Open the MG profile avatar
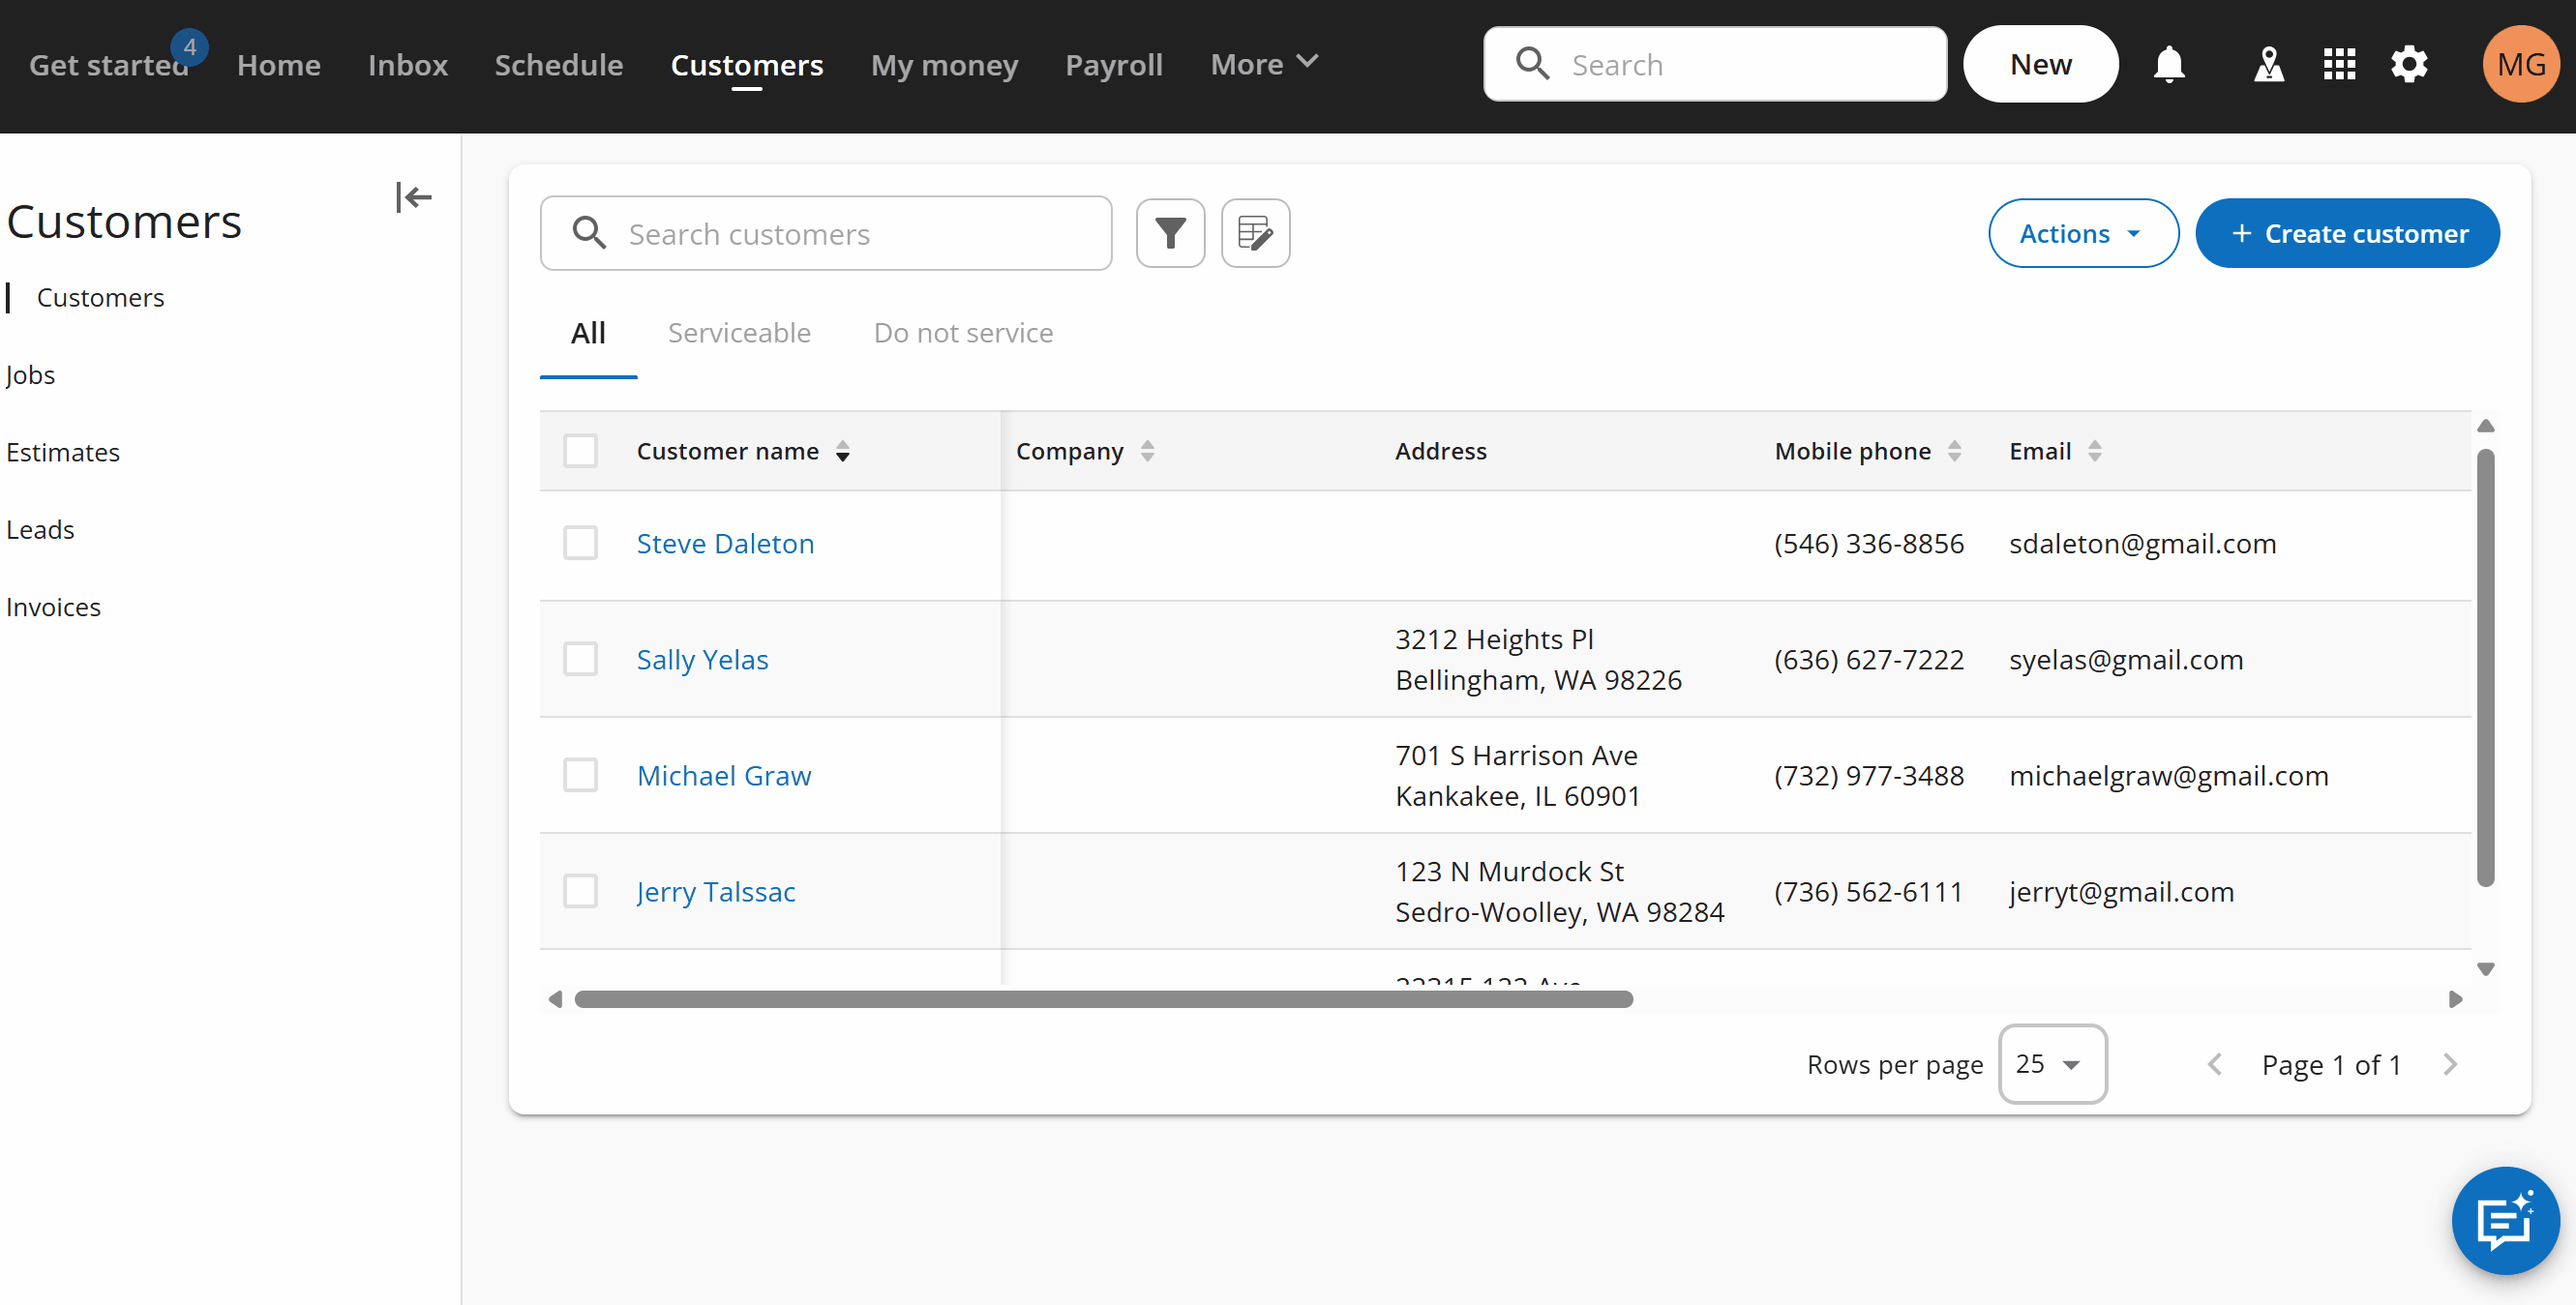Viewport: 2576px width, 1305px height. click(2520, 65)
